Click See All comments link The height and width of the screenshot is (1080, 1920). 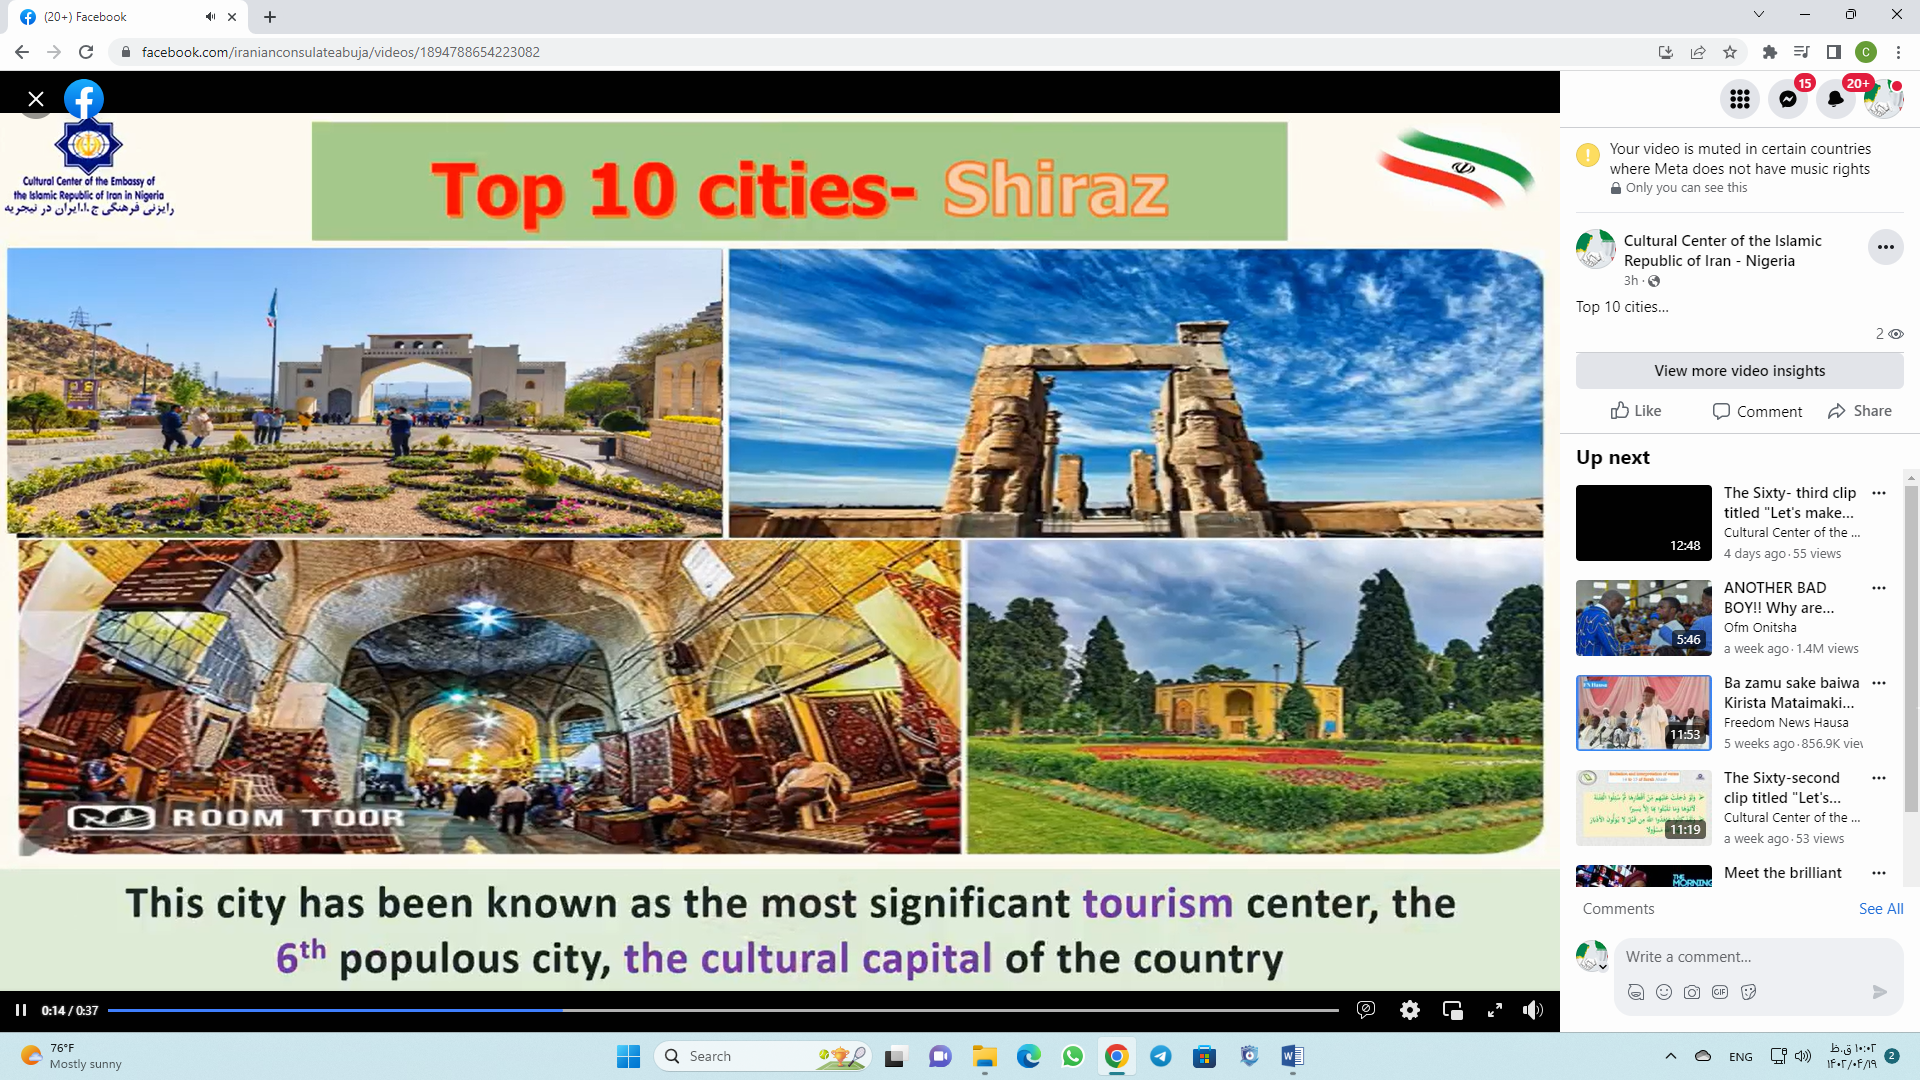click(1881, 909)
